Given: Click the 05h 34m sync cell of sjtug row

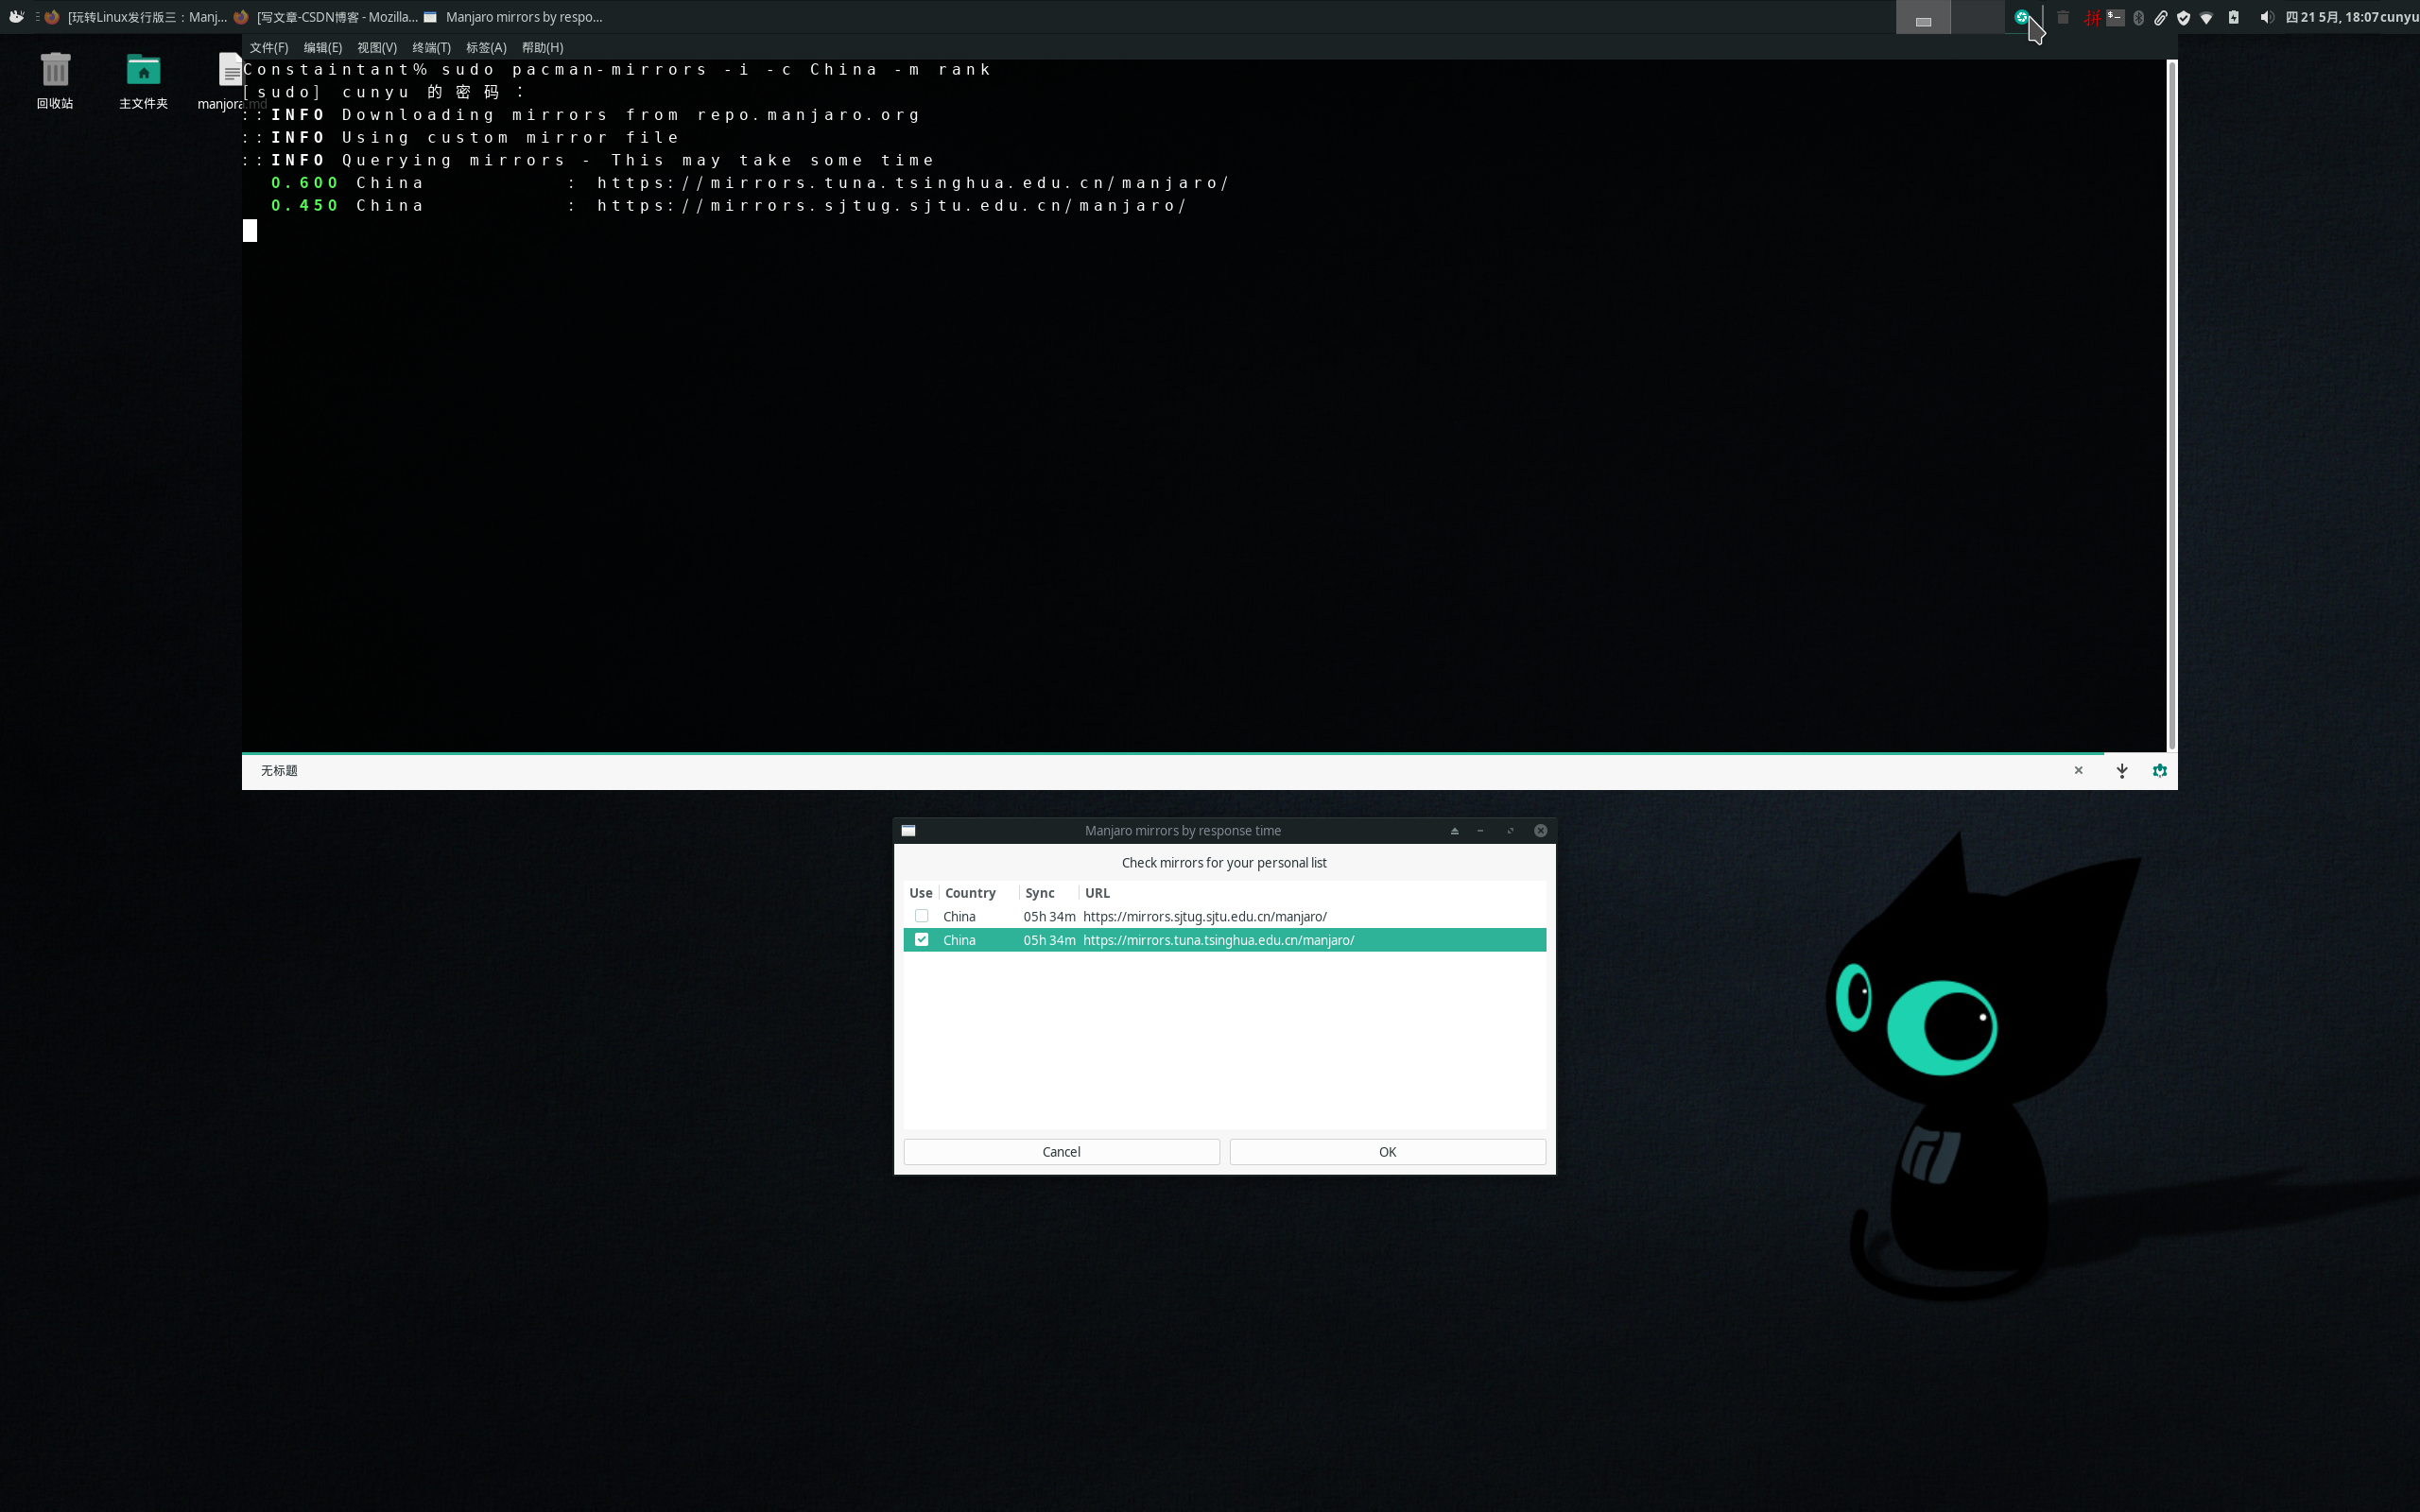Looking at the screenshot, I should [x=1049, y=916].
